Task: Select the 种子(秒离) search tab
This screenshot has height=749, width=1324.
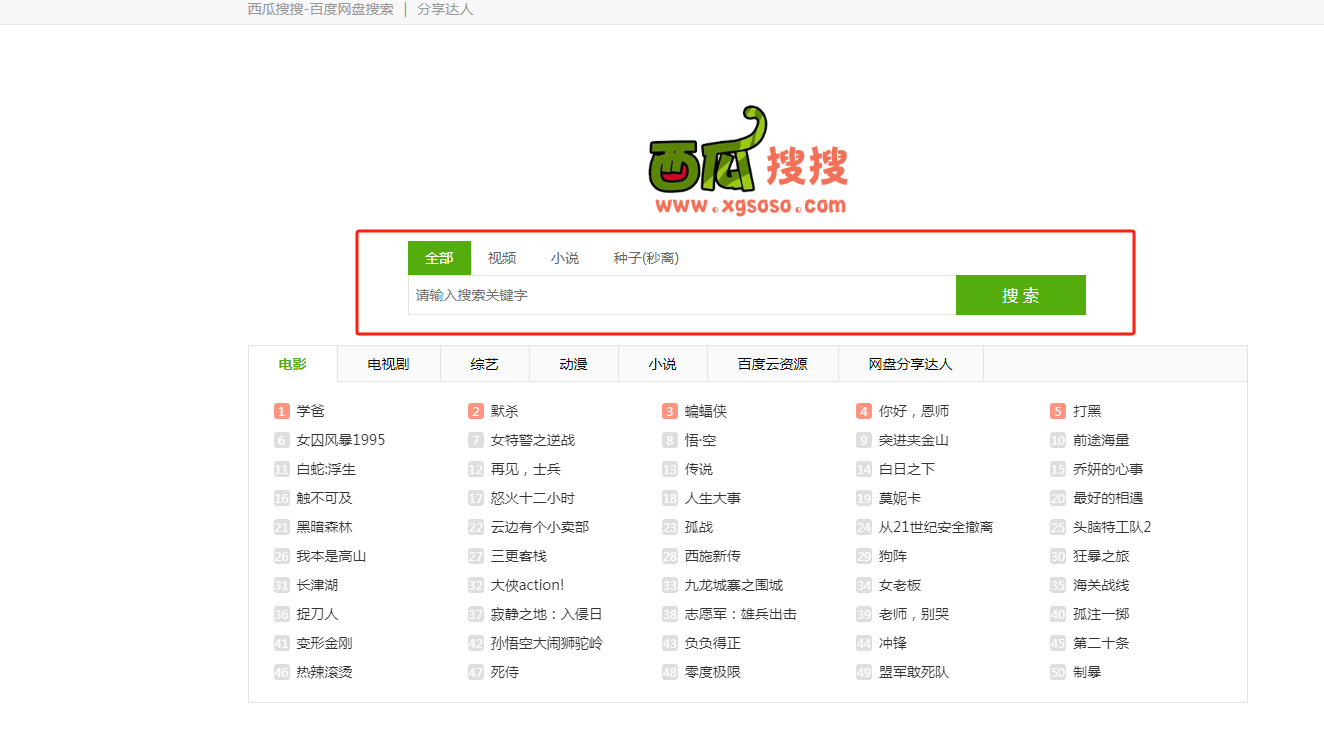Action: click(646, 258)
